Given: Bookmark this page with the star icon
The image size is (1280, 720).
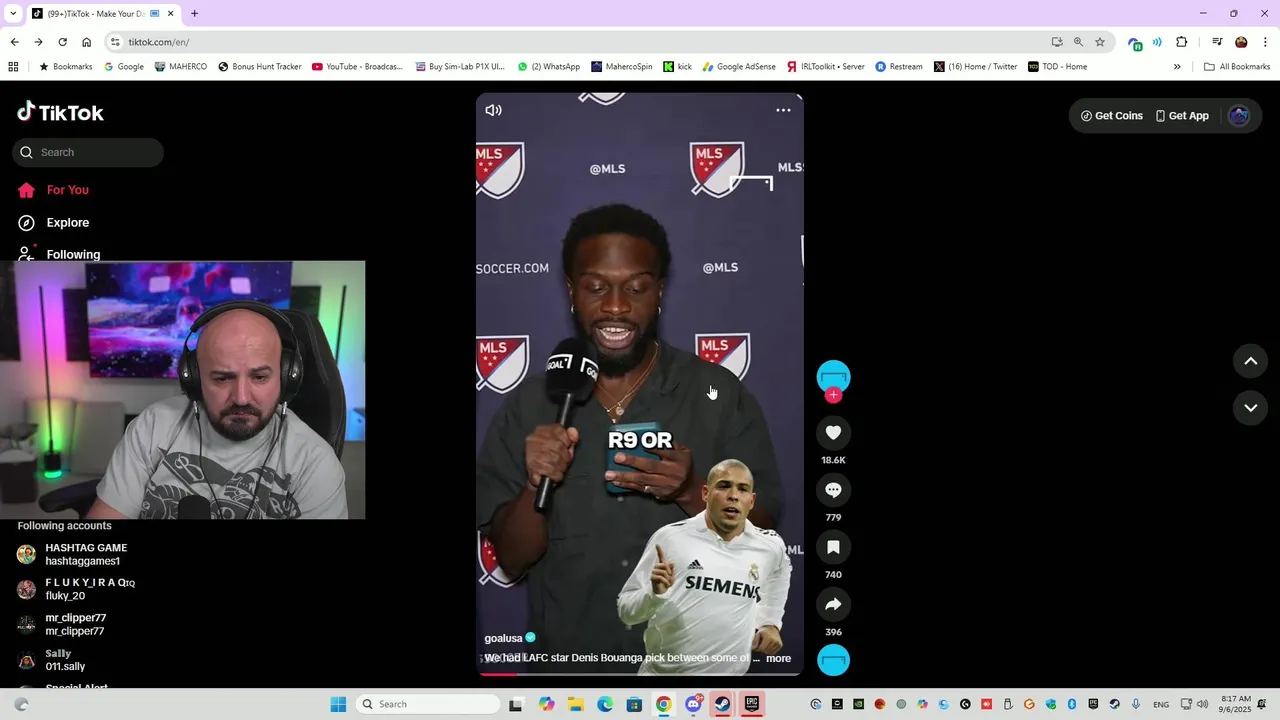Looking at the screenshot, I should (x=1100, y=42).
